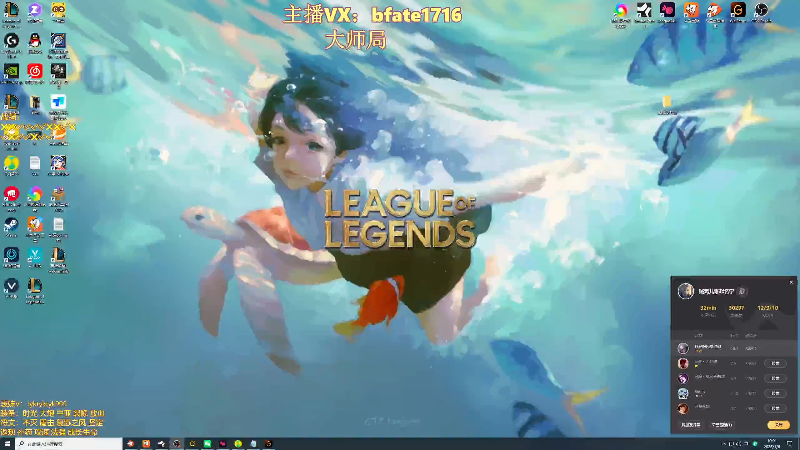Open the green app icon in the taskbar
The image size is (800, 450).
[x=207, y=444]
